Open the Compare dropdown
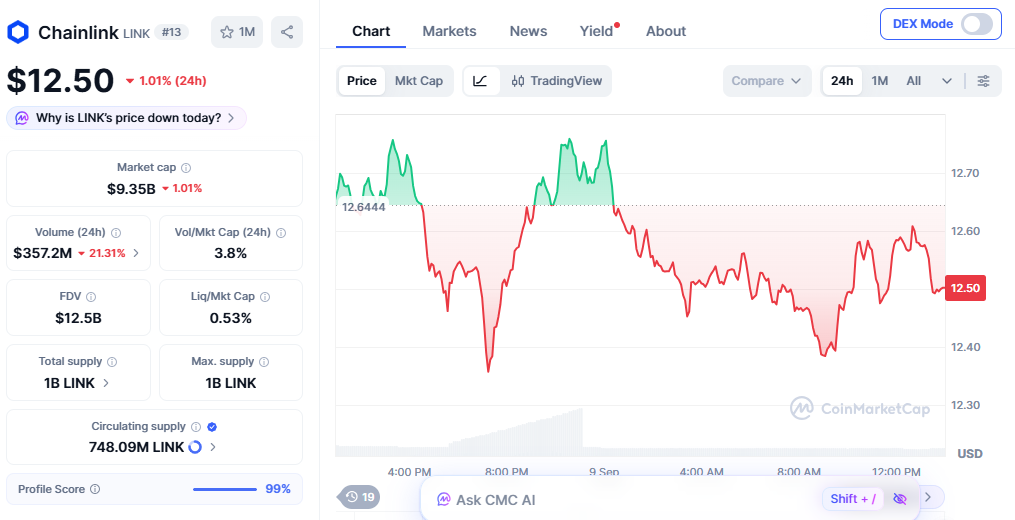1015x520 pixels. [x=767, y=81]
